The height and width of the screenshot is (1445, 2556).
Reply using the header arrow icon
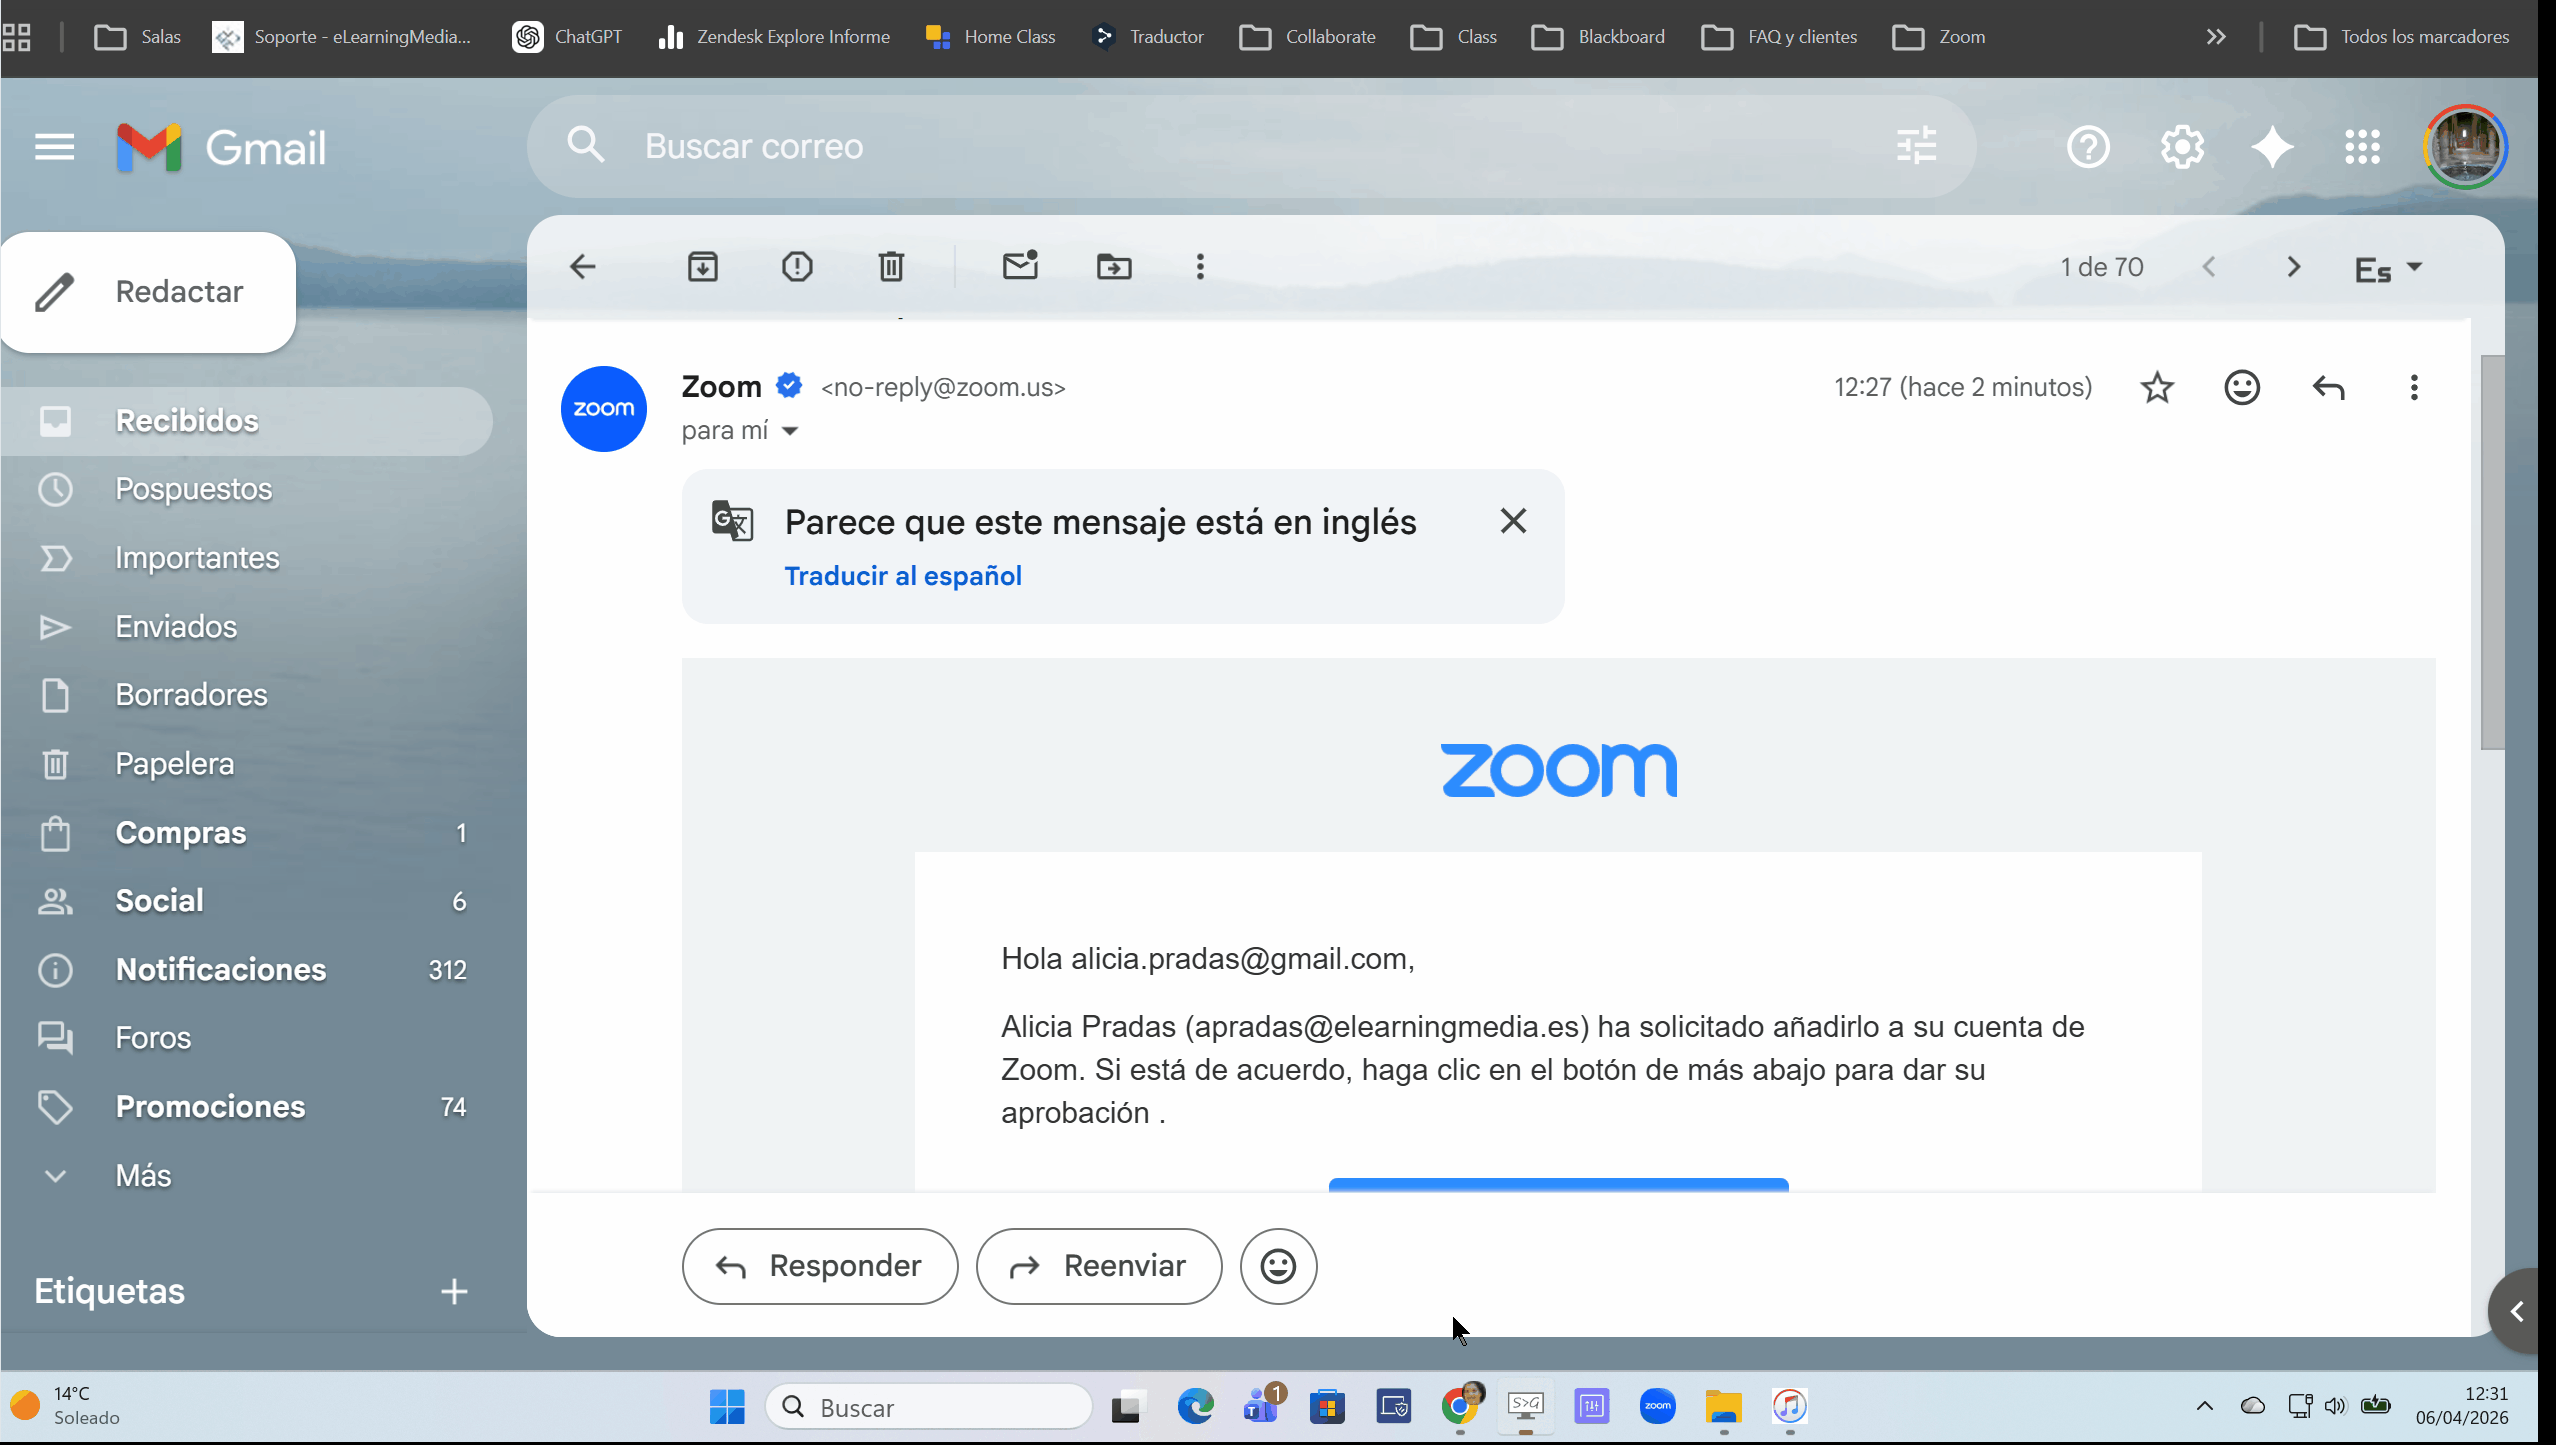(2328, 387)
